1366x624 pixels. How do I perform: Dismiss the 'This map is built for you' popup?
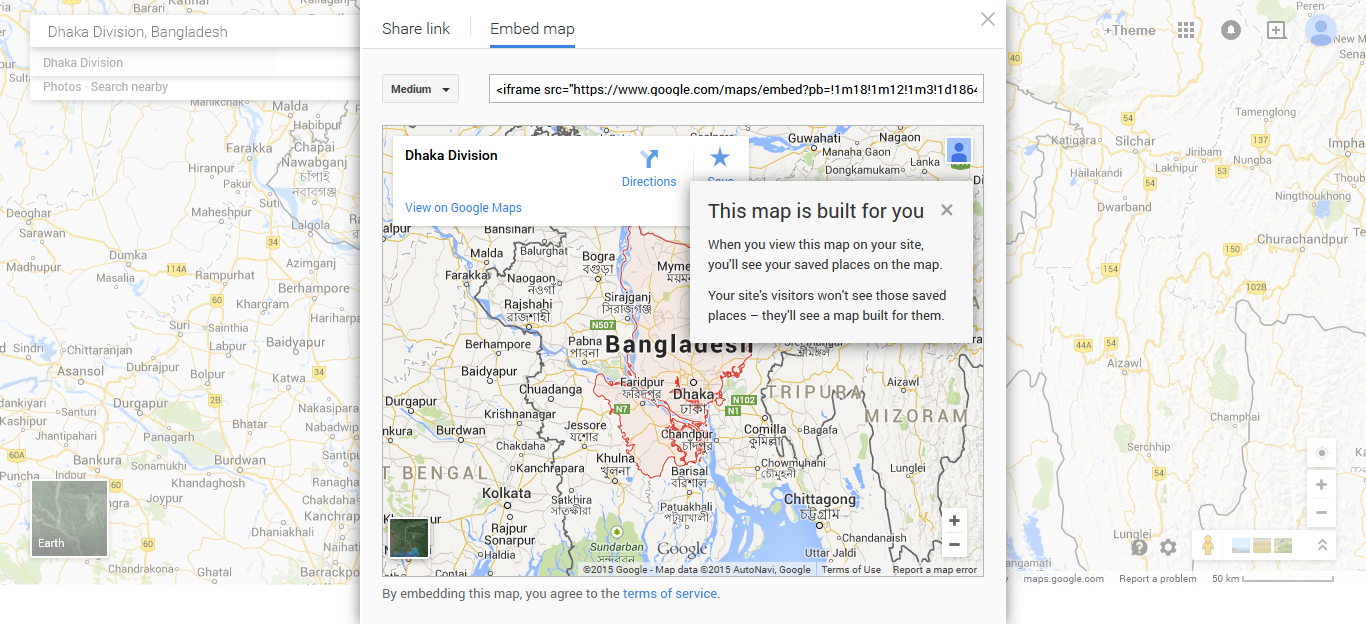coord(947,210)
